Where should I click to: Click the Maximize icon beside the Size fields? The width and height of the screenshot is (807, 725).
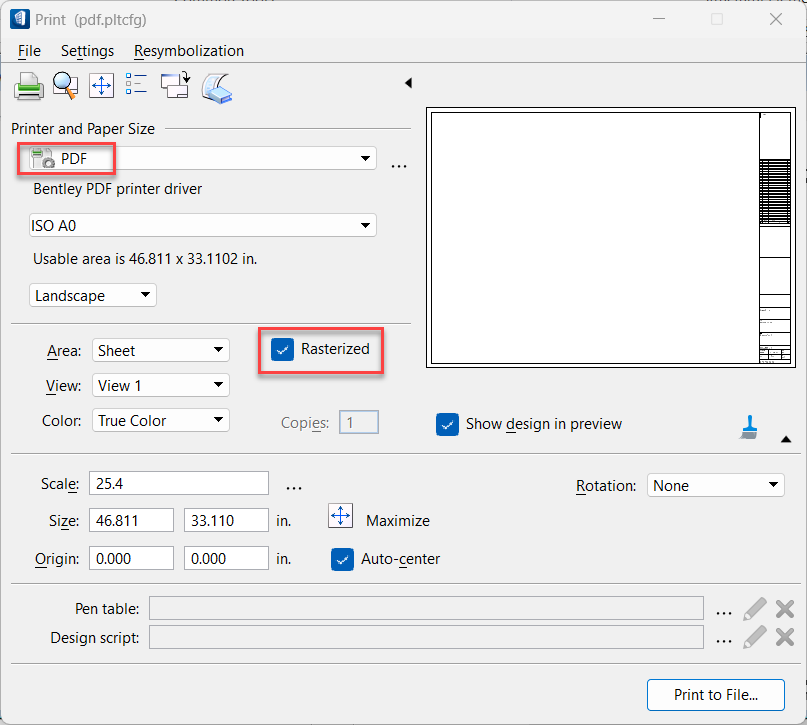tap(341, 517)
